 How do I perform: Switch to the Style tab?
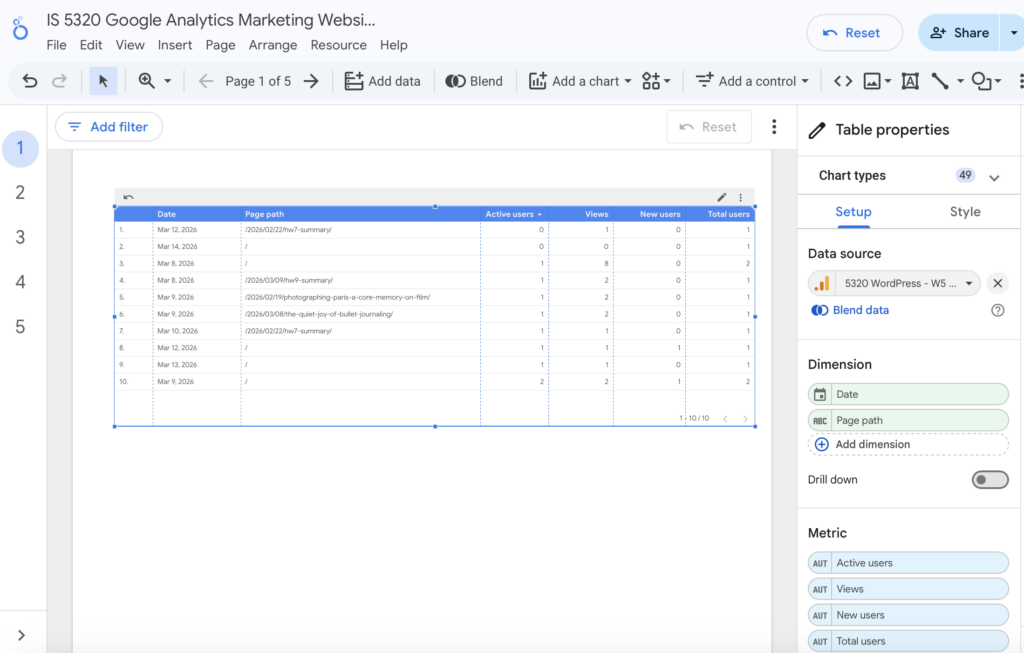965,212
